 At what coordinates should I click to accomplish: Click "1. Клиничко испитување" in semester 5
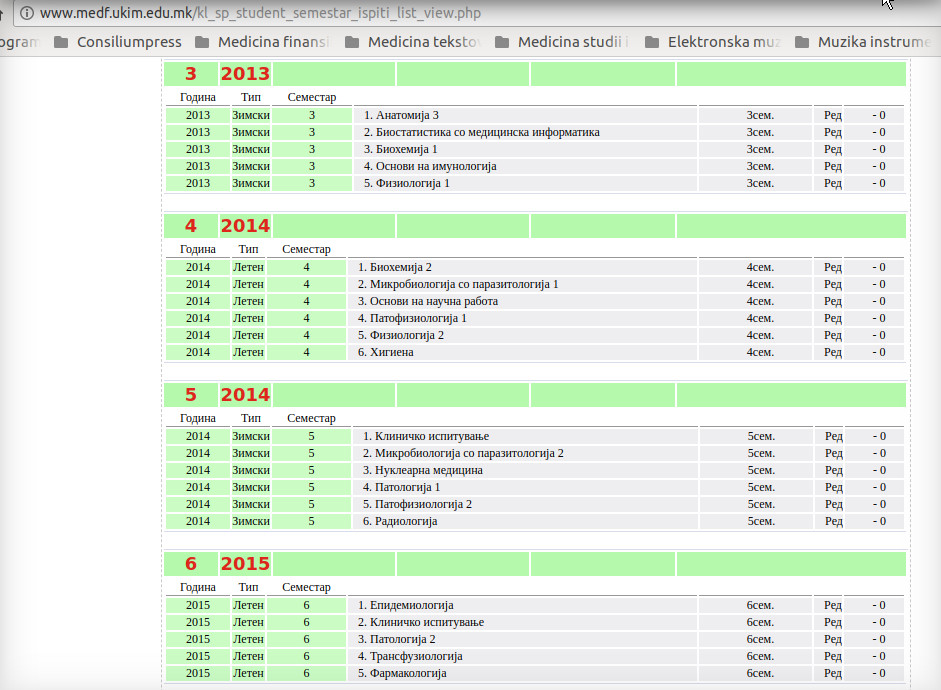click(x=425, y=436)
